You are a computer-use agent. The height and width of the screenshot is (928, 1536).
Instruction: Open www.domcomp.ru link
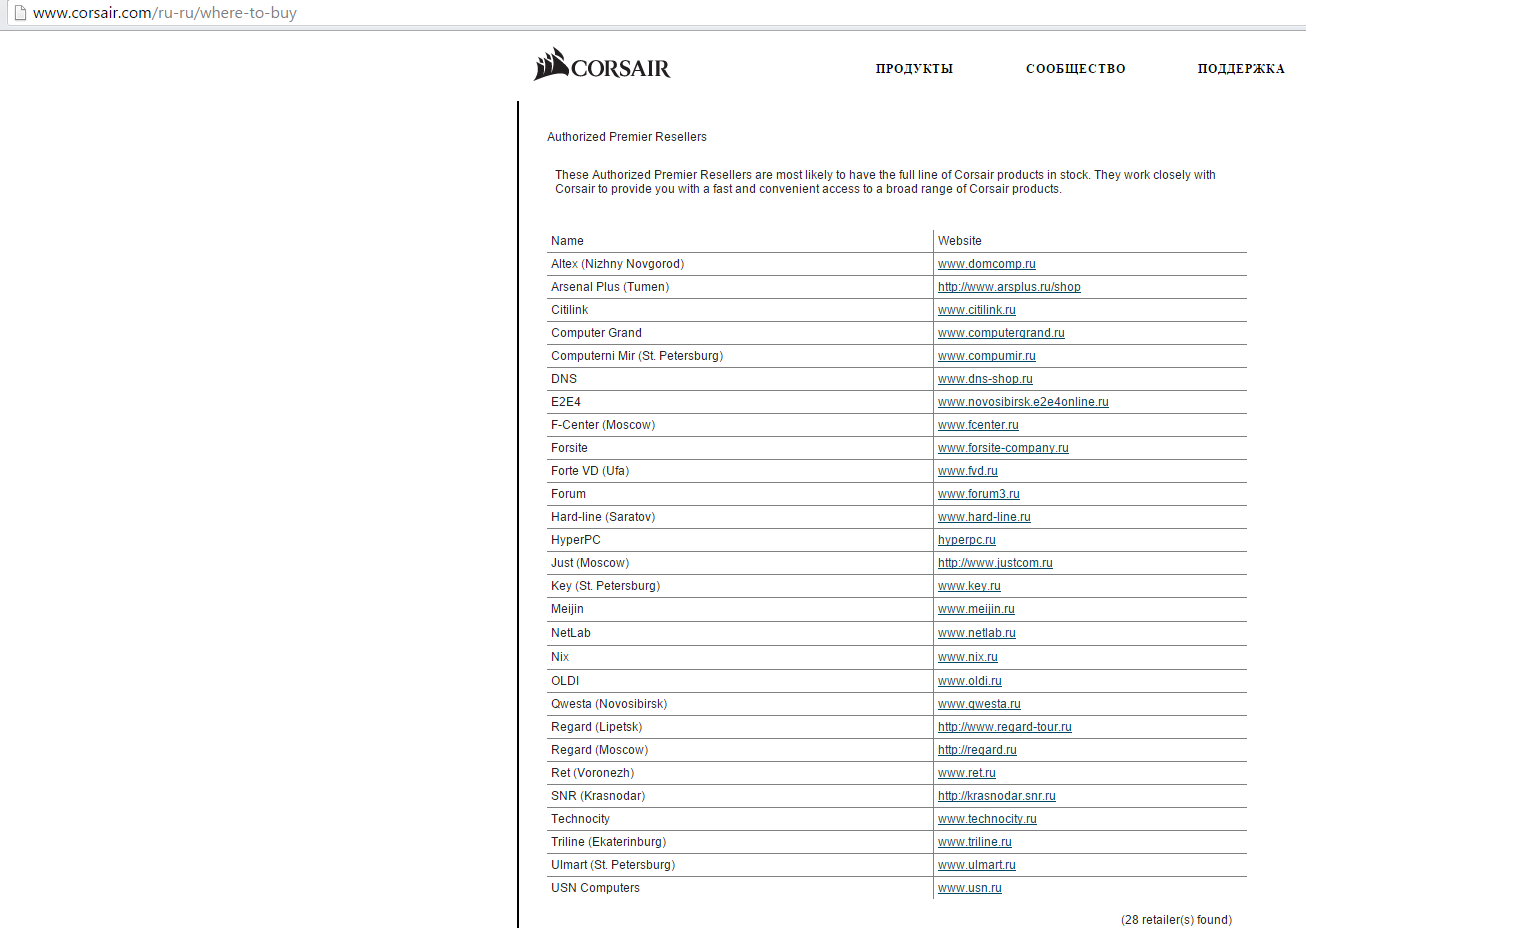click(x=987, y=264)
